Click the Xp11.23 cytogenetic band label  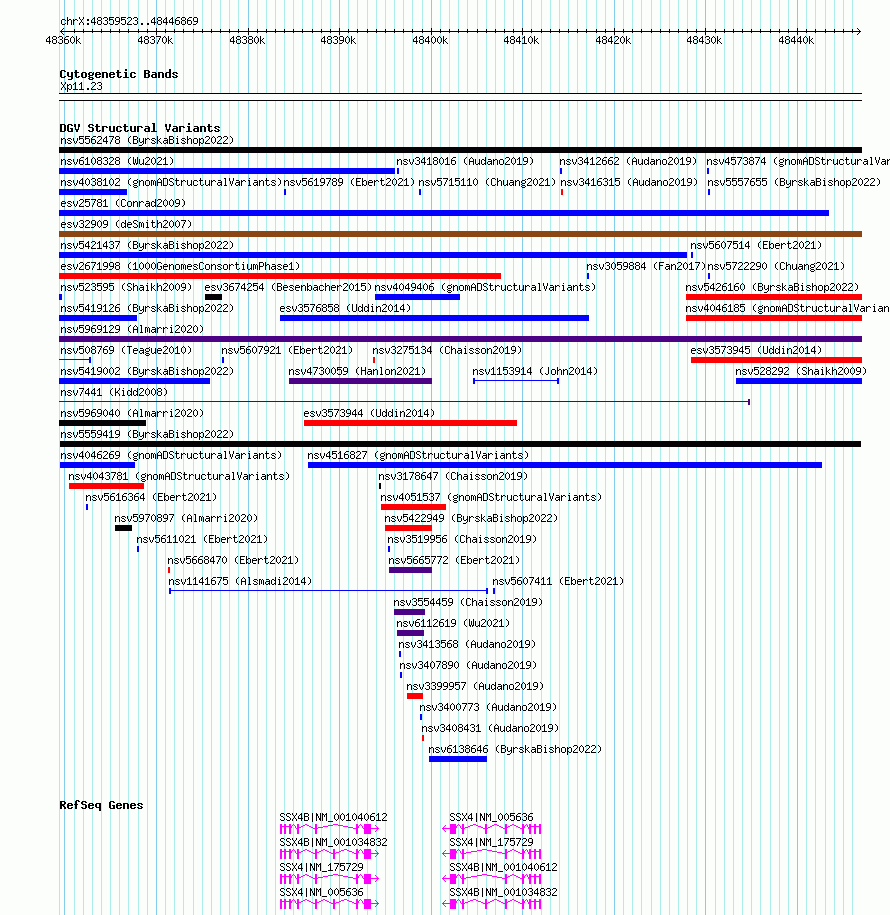[81, 87]
